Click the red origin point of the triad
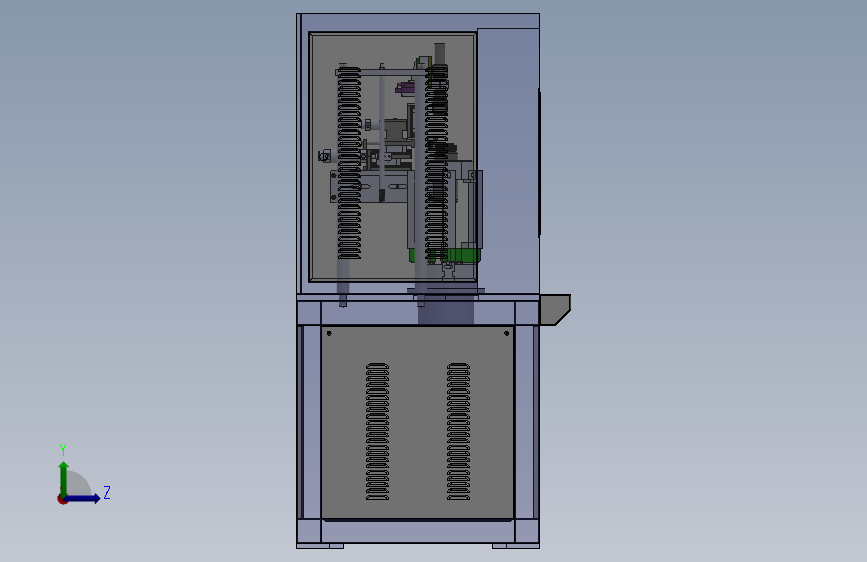Image resolution: width=867 pixels, height=562 pixels. pyautogui.click(x=62, y=499)
